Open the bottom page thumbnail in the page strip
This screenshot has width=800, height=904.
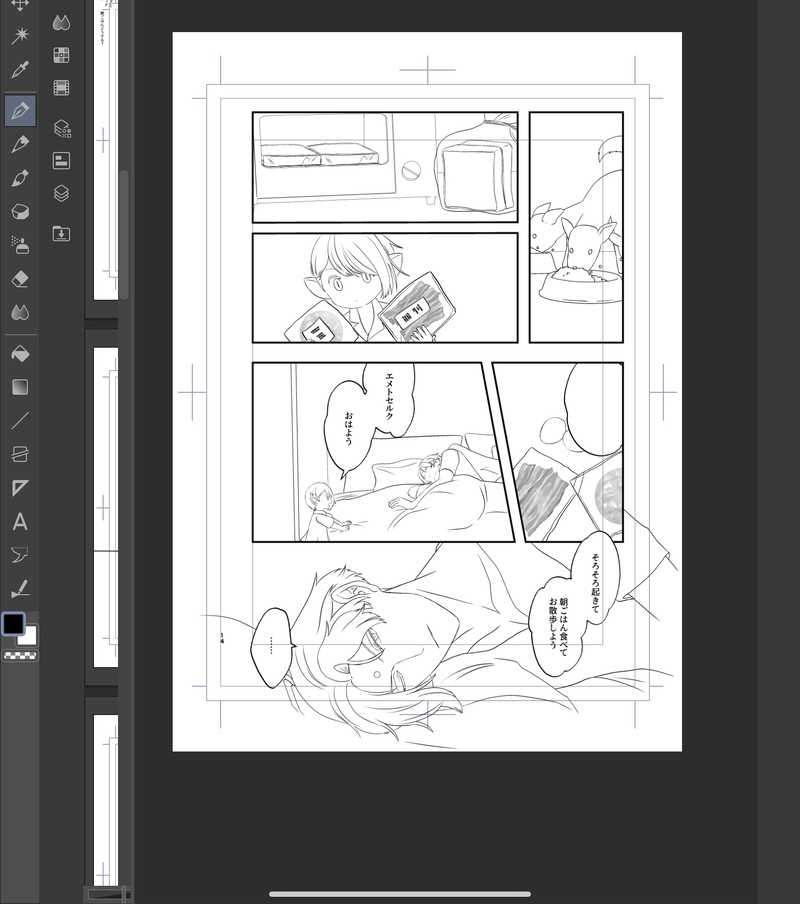pyautogui.click(x=106, y=801)
